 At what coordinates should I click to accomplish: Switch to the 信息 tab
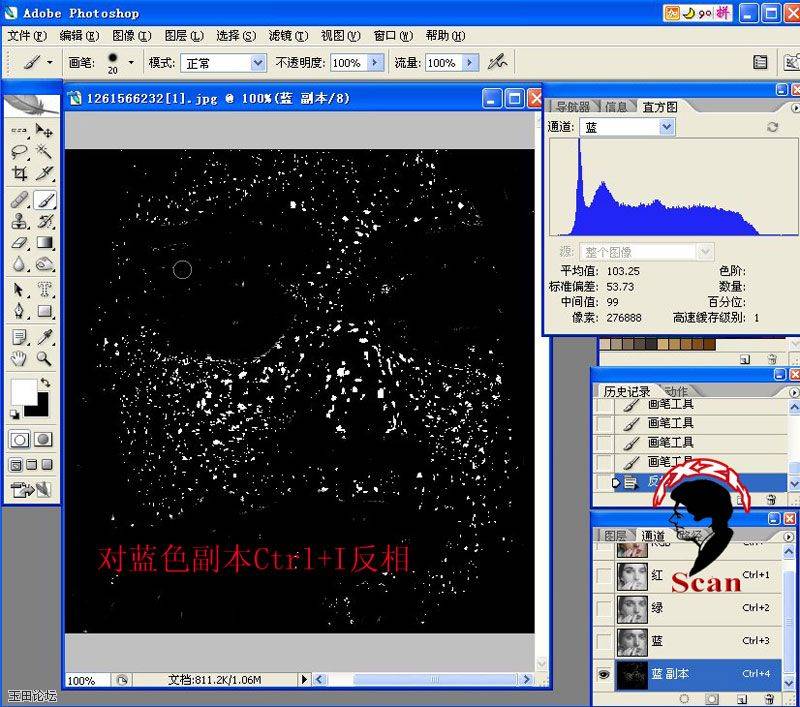[x=616, y=107]
